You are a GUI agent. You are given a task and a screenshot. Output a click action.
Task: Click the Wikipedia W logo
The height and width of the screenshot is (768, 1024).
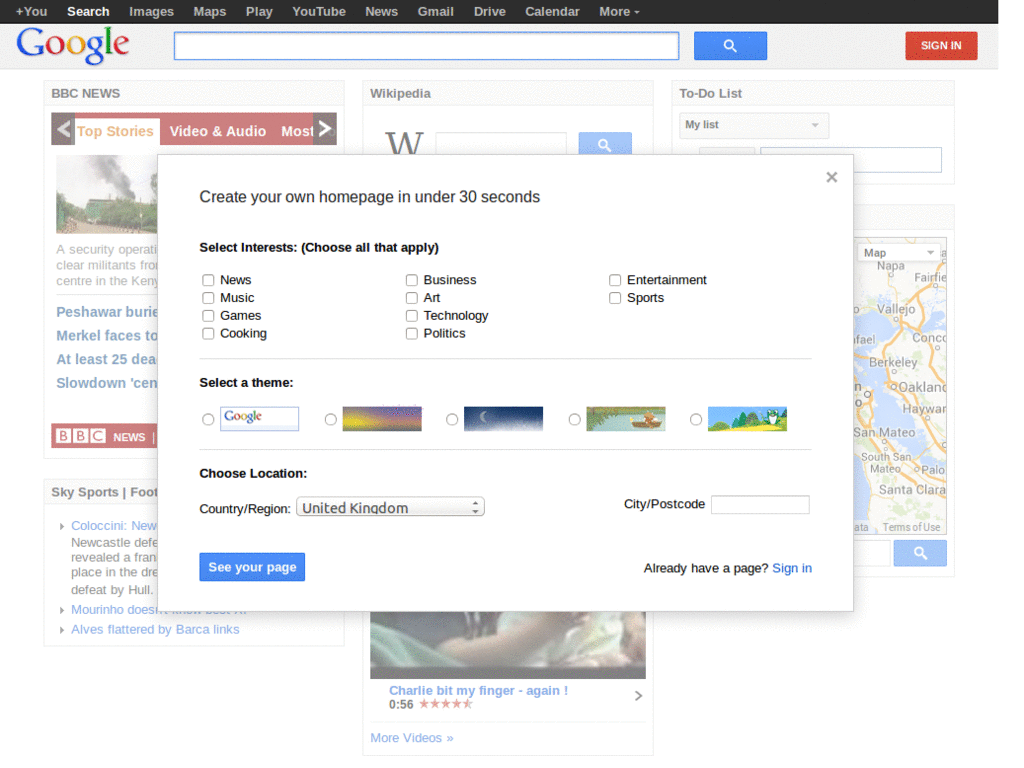[x=404, y=142]
